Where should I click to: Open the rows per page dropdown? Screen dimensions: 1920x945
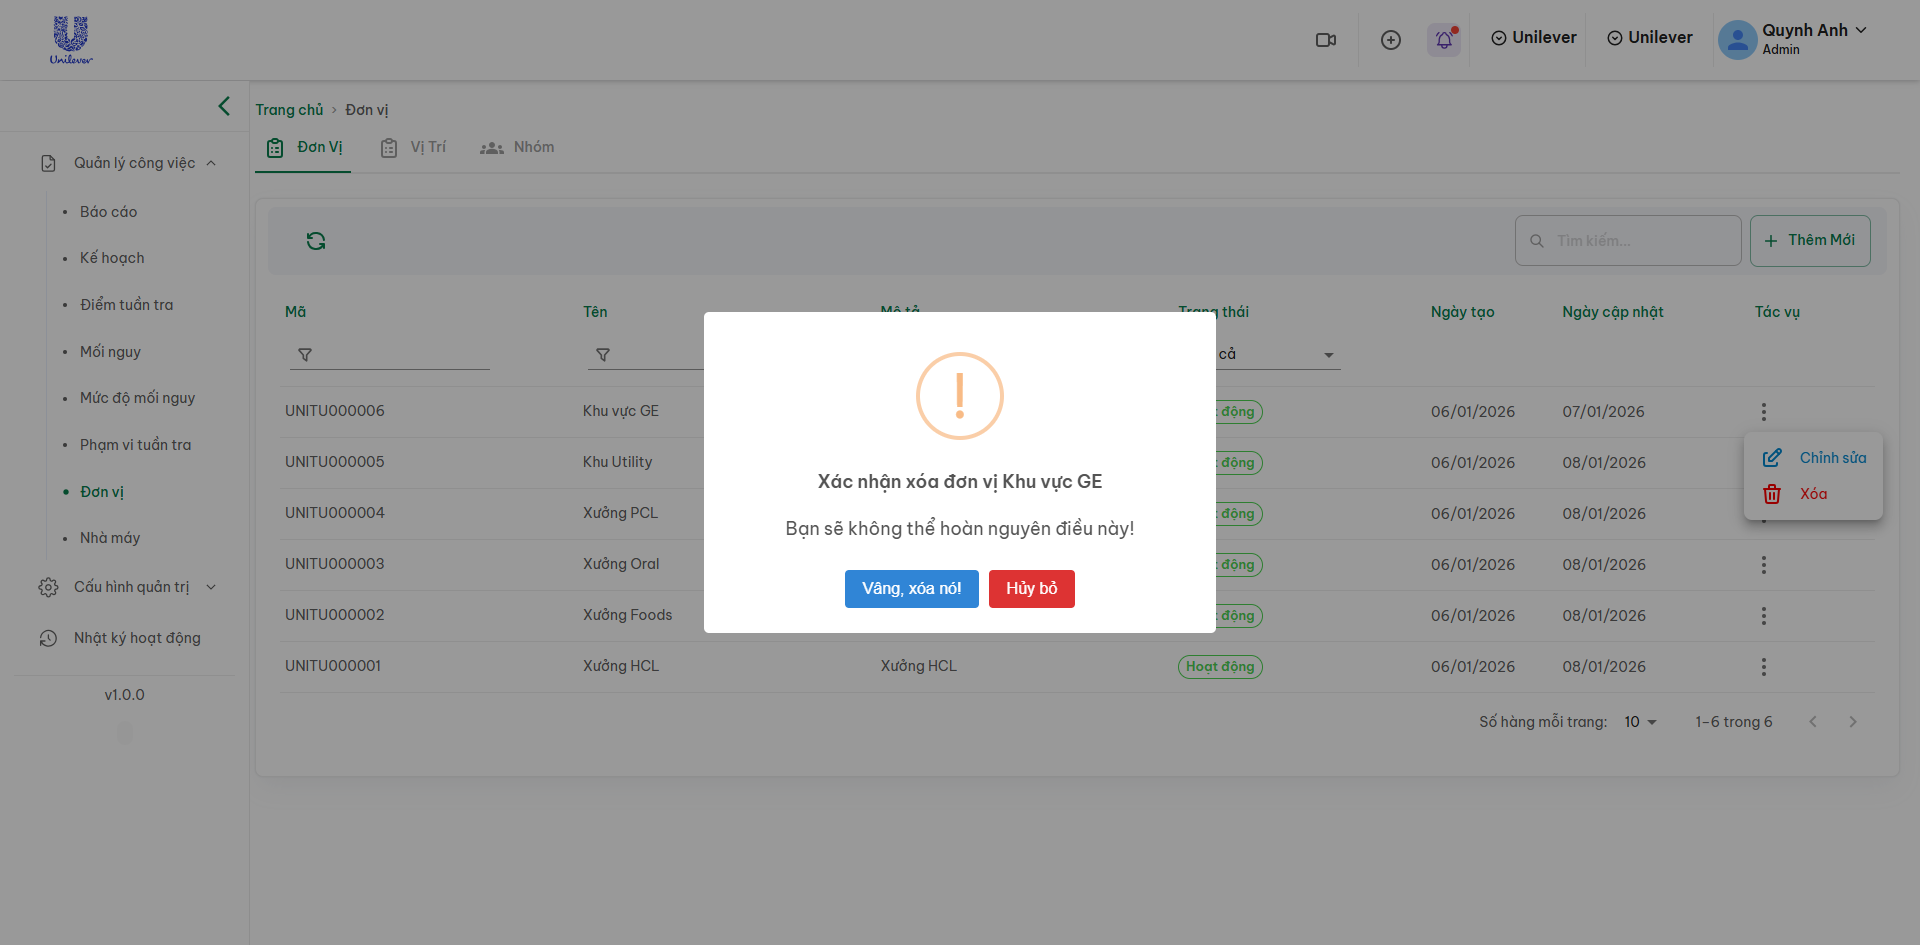pos(1640,722)
